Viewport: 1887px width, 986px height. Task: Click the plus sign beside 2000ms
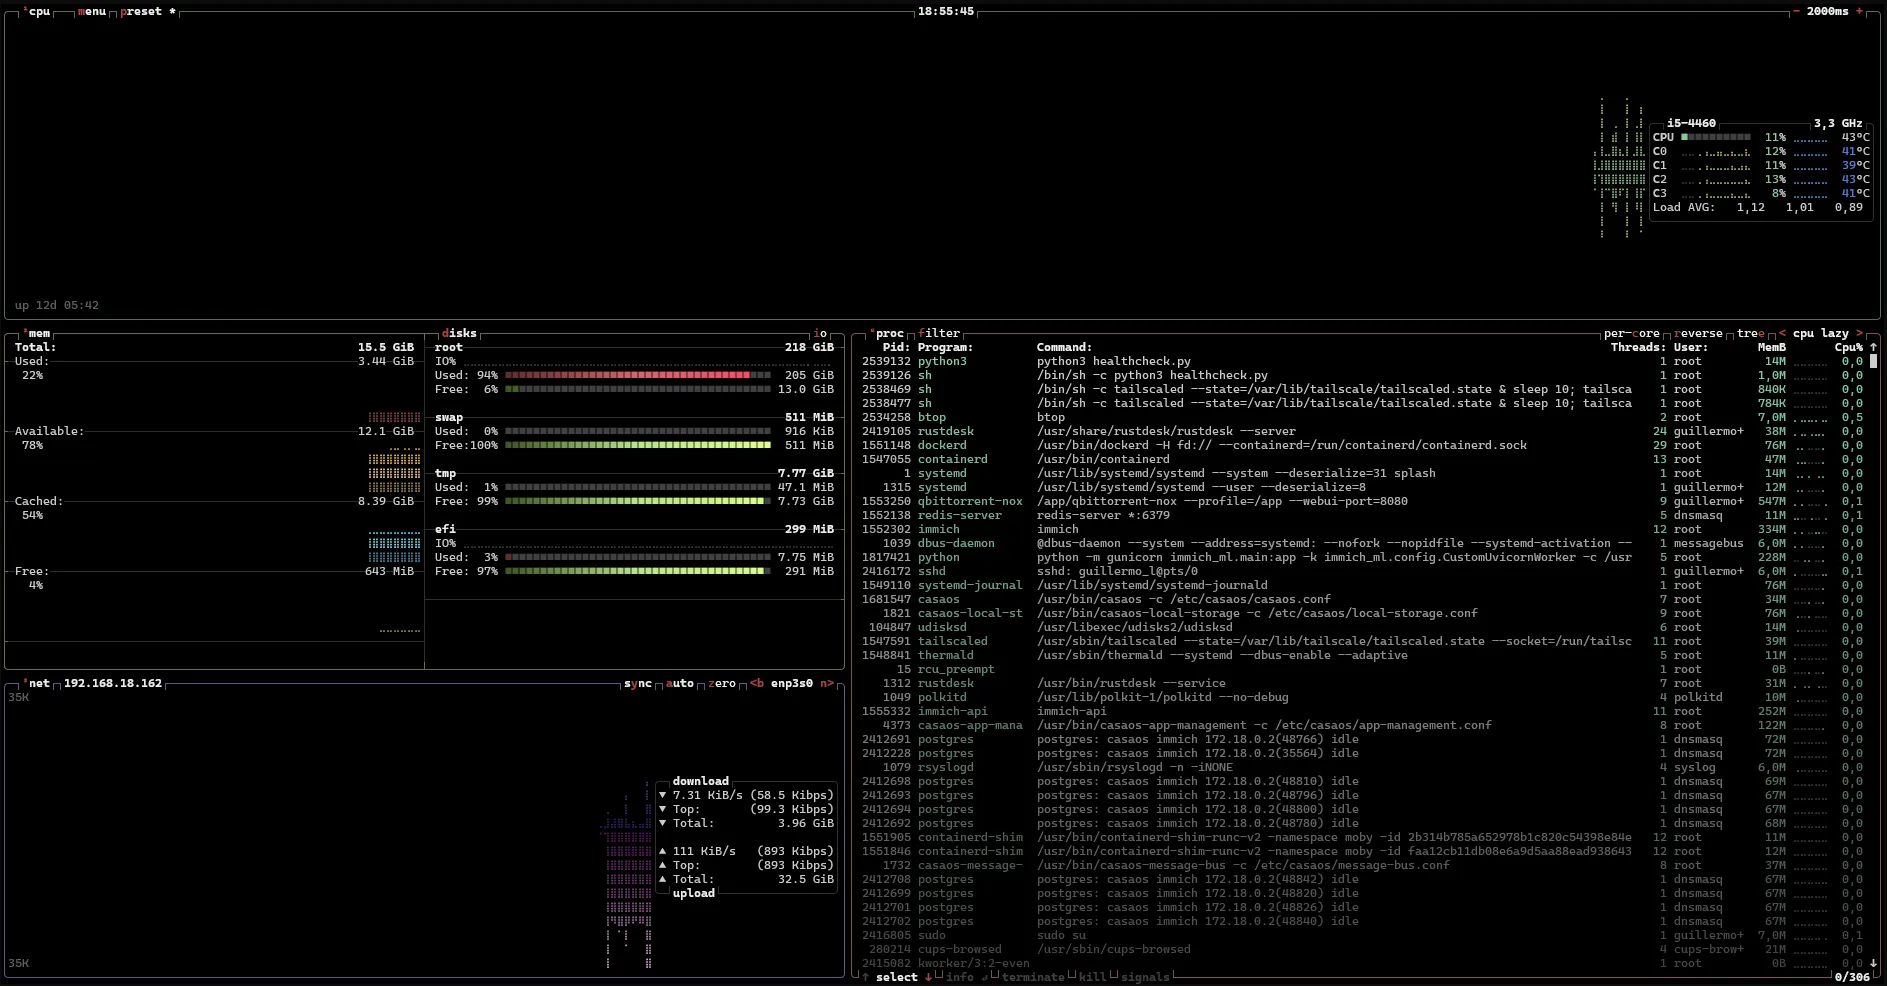pos(1859,11)
